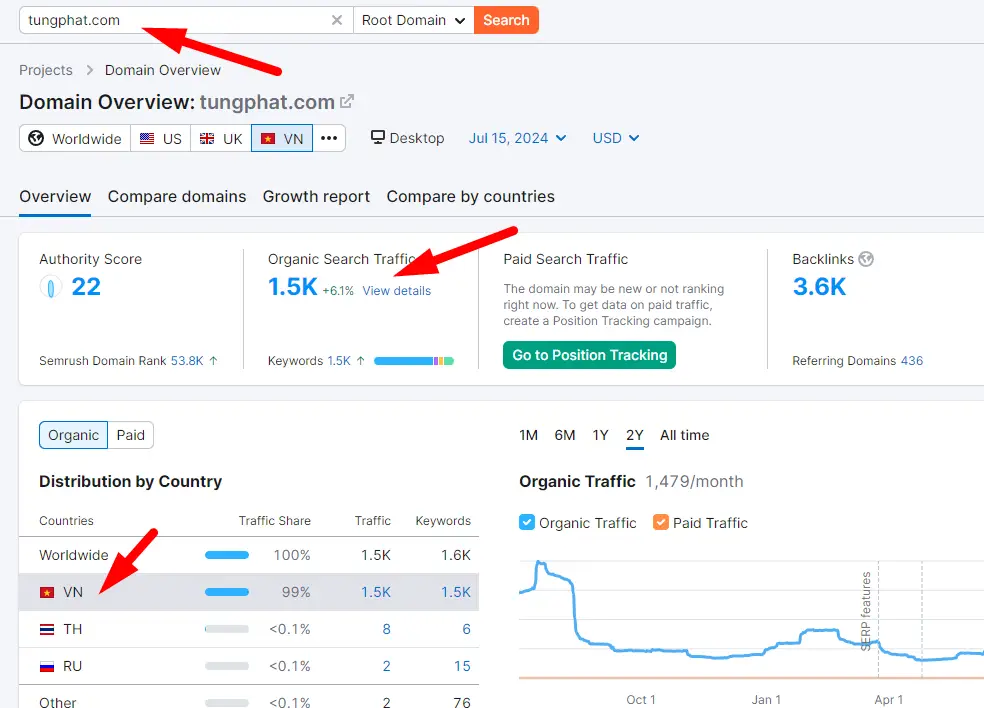Click the Russia flag in distribution table
This screenshot has height=708, width=984.
pyautogui.click(x=47, y=667)
